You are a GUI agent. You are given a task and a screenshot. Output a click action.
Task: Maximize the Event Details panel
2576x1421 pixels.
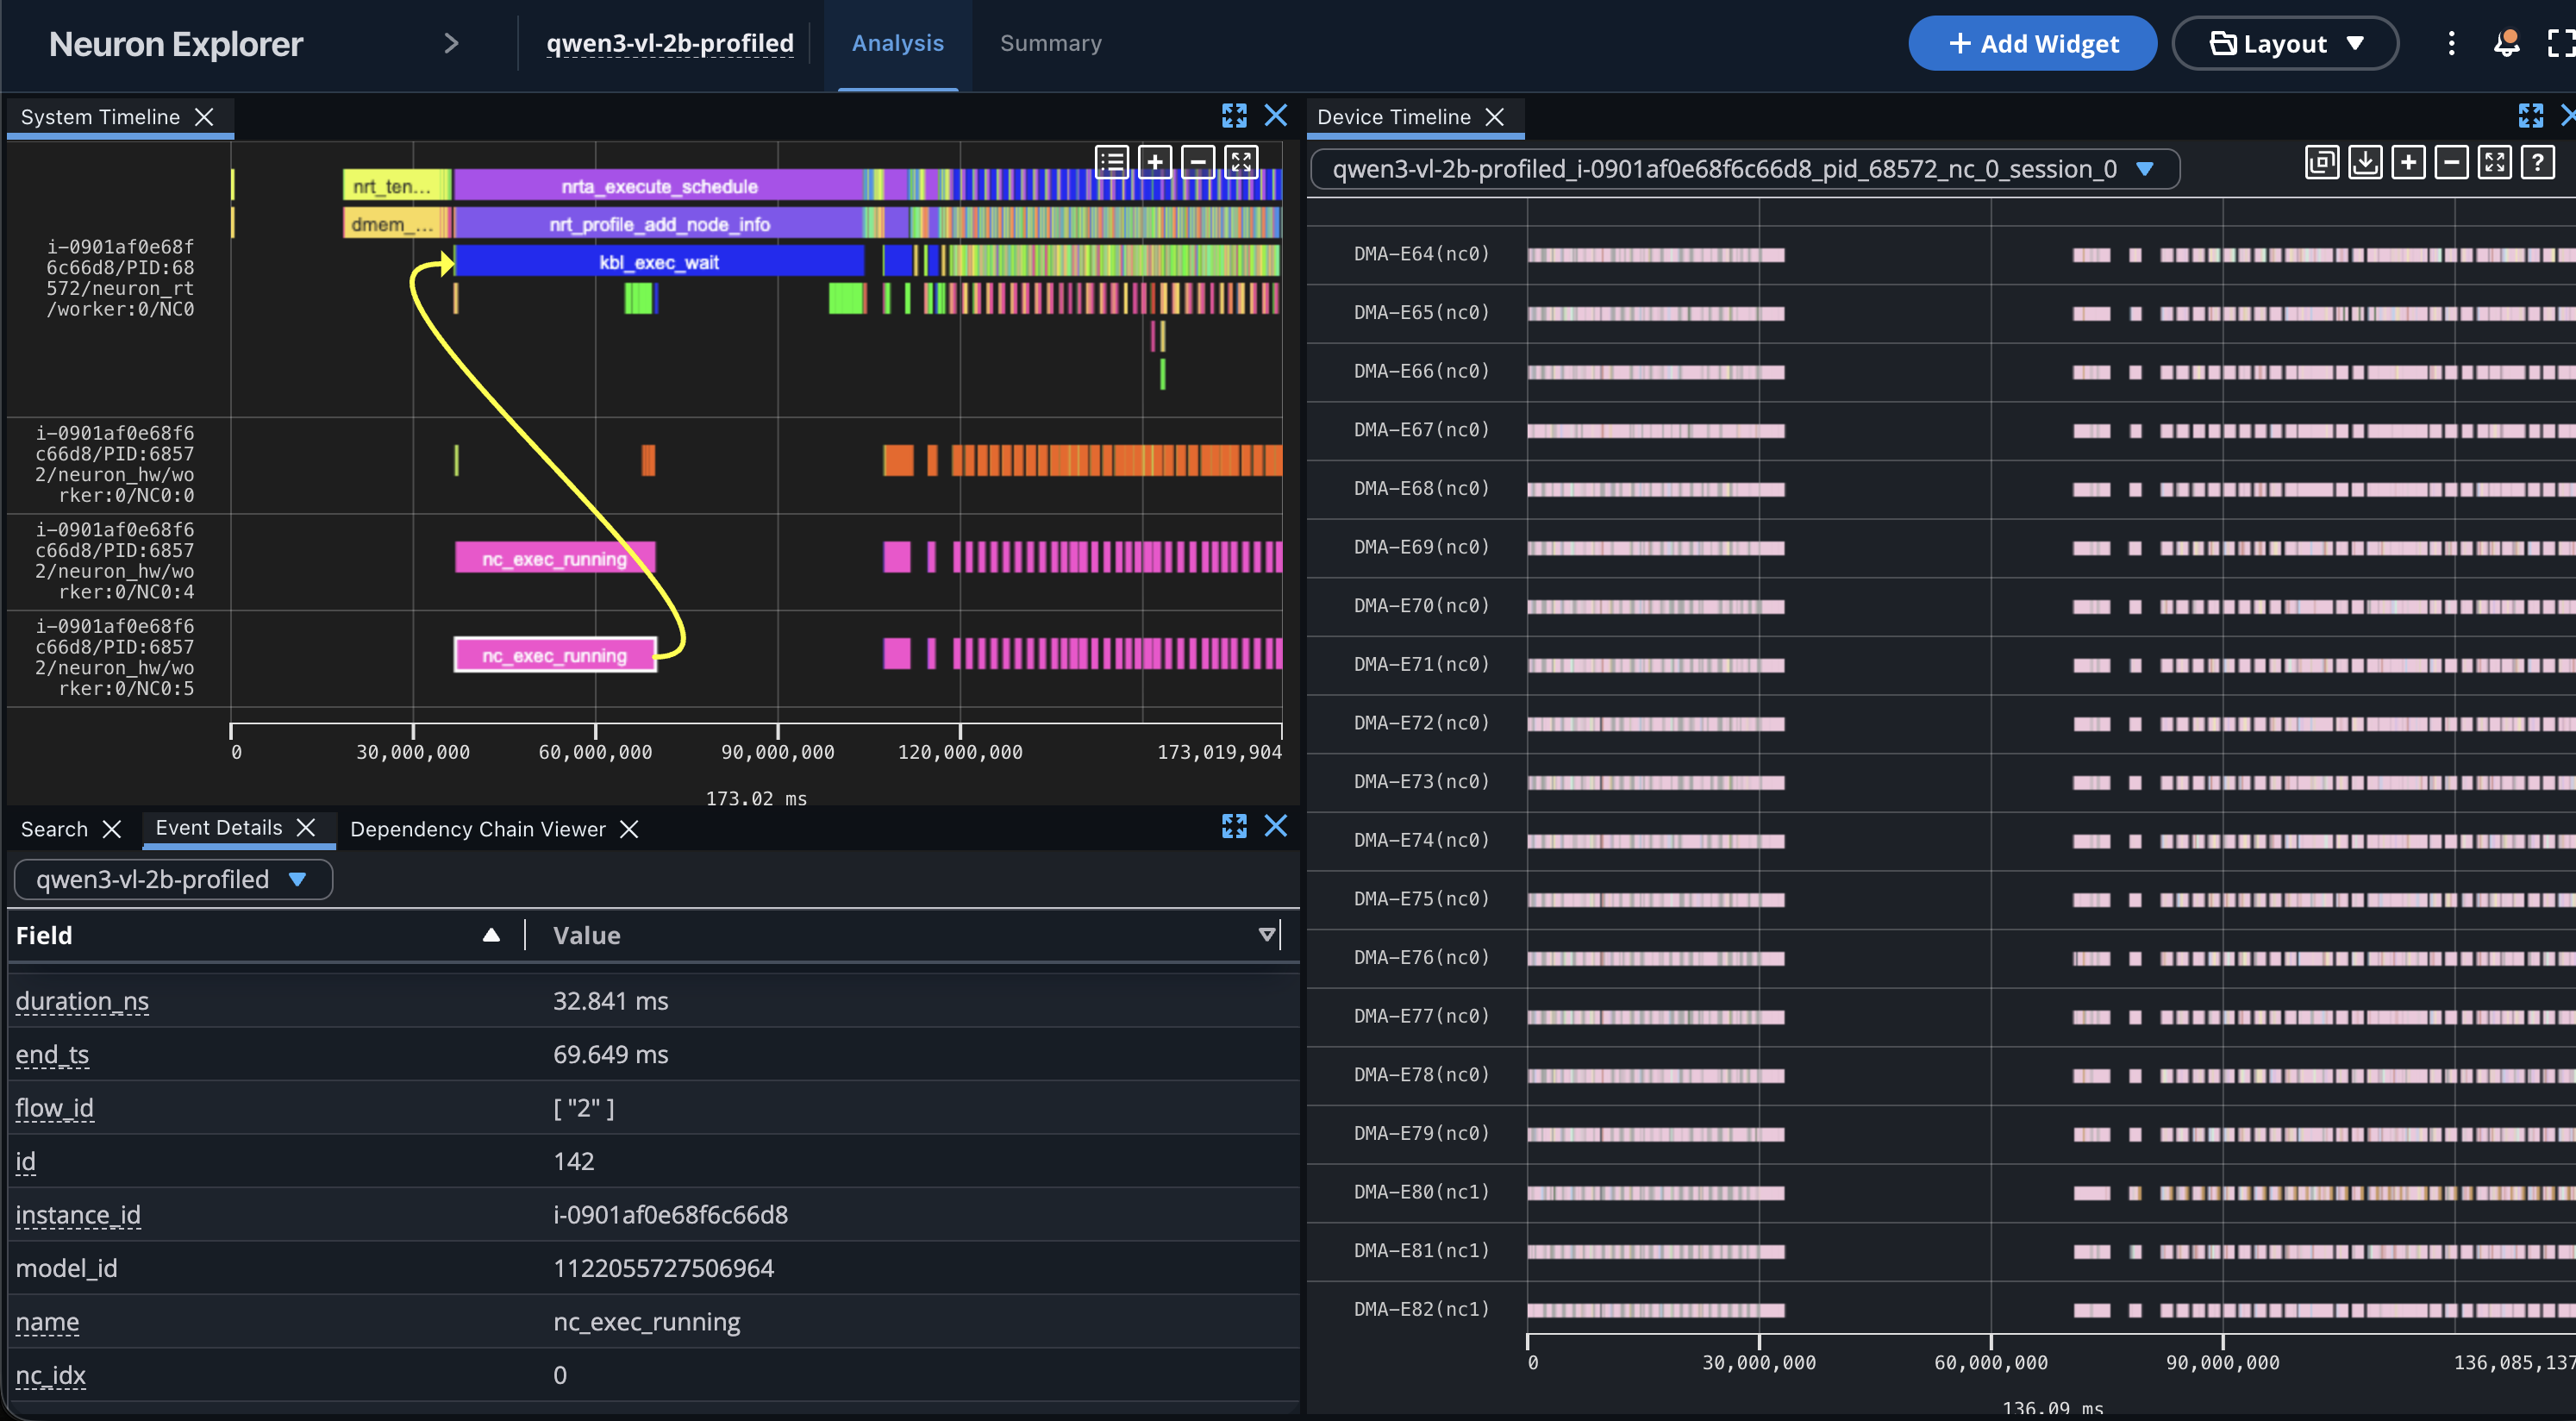pos(1234,826)
